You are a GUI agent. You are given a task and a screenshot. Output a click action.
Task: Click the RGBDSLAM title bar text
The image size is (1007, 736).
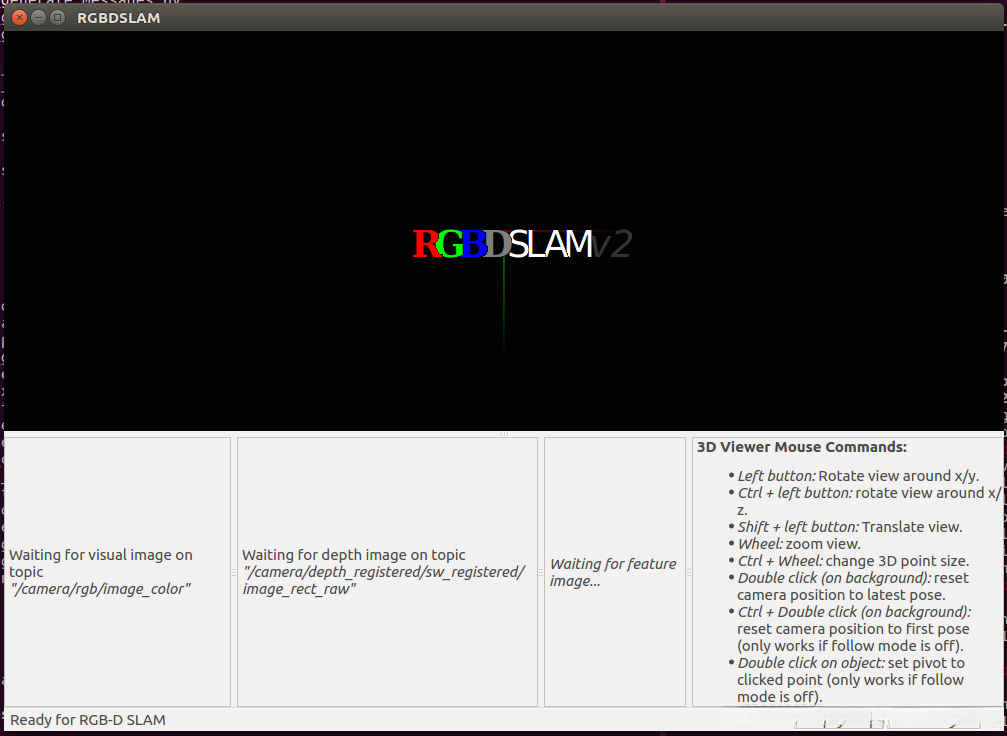point(119,18)
